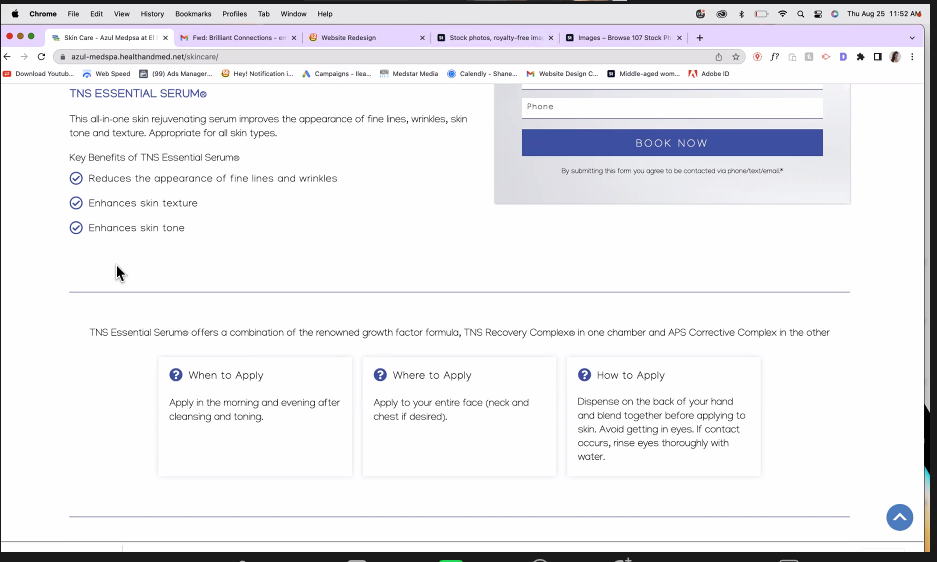Click the checkmark beside Enhances skin texture
The image size is (937, 562).
(x=76, y=203)
